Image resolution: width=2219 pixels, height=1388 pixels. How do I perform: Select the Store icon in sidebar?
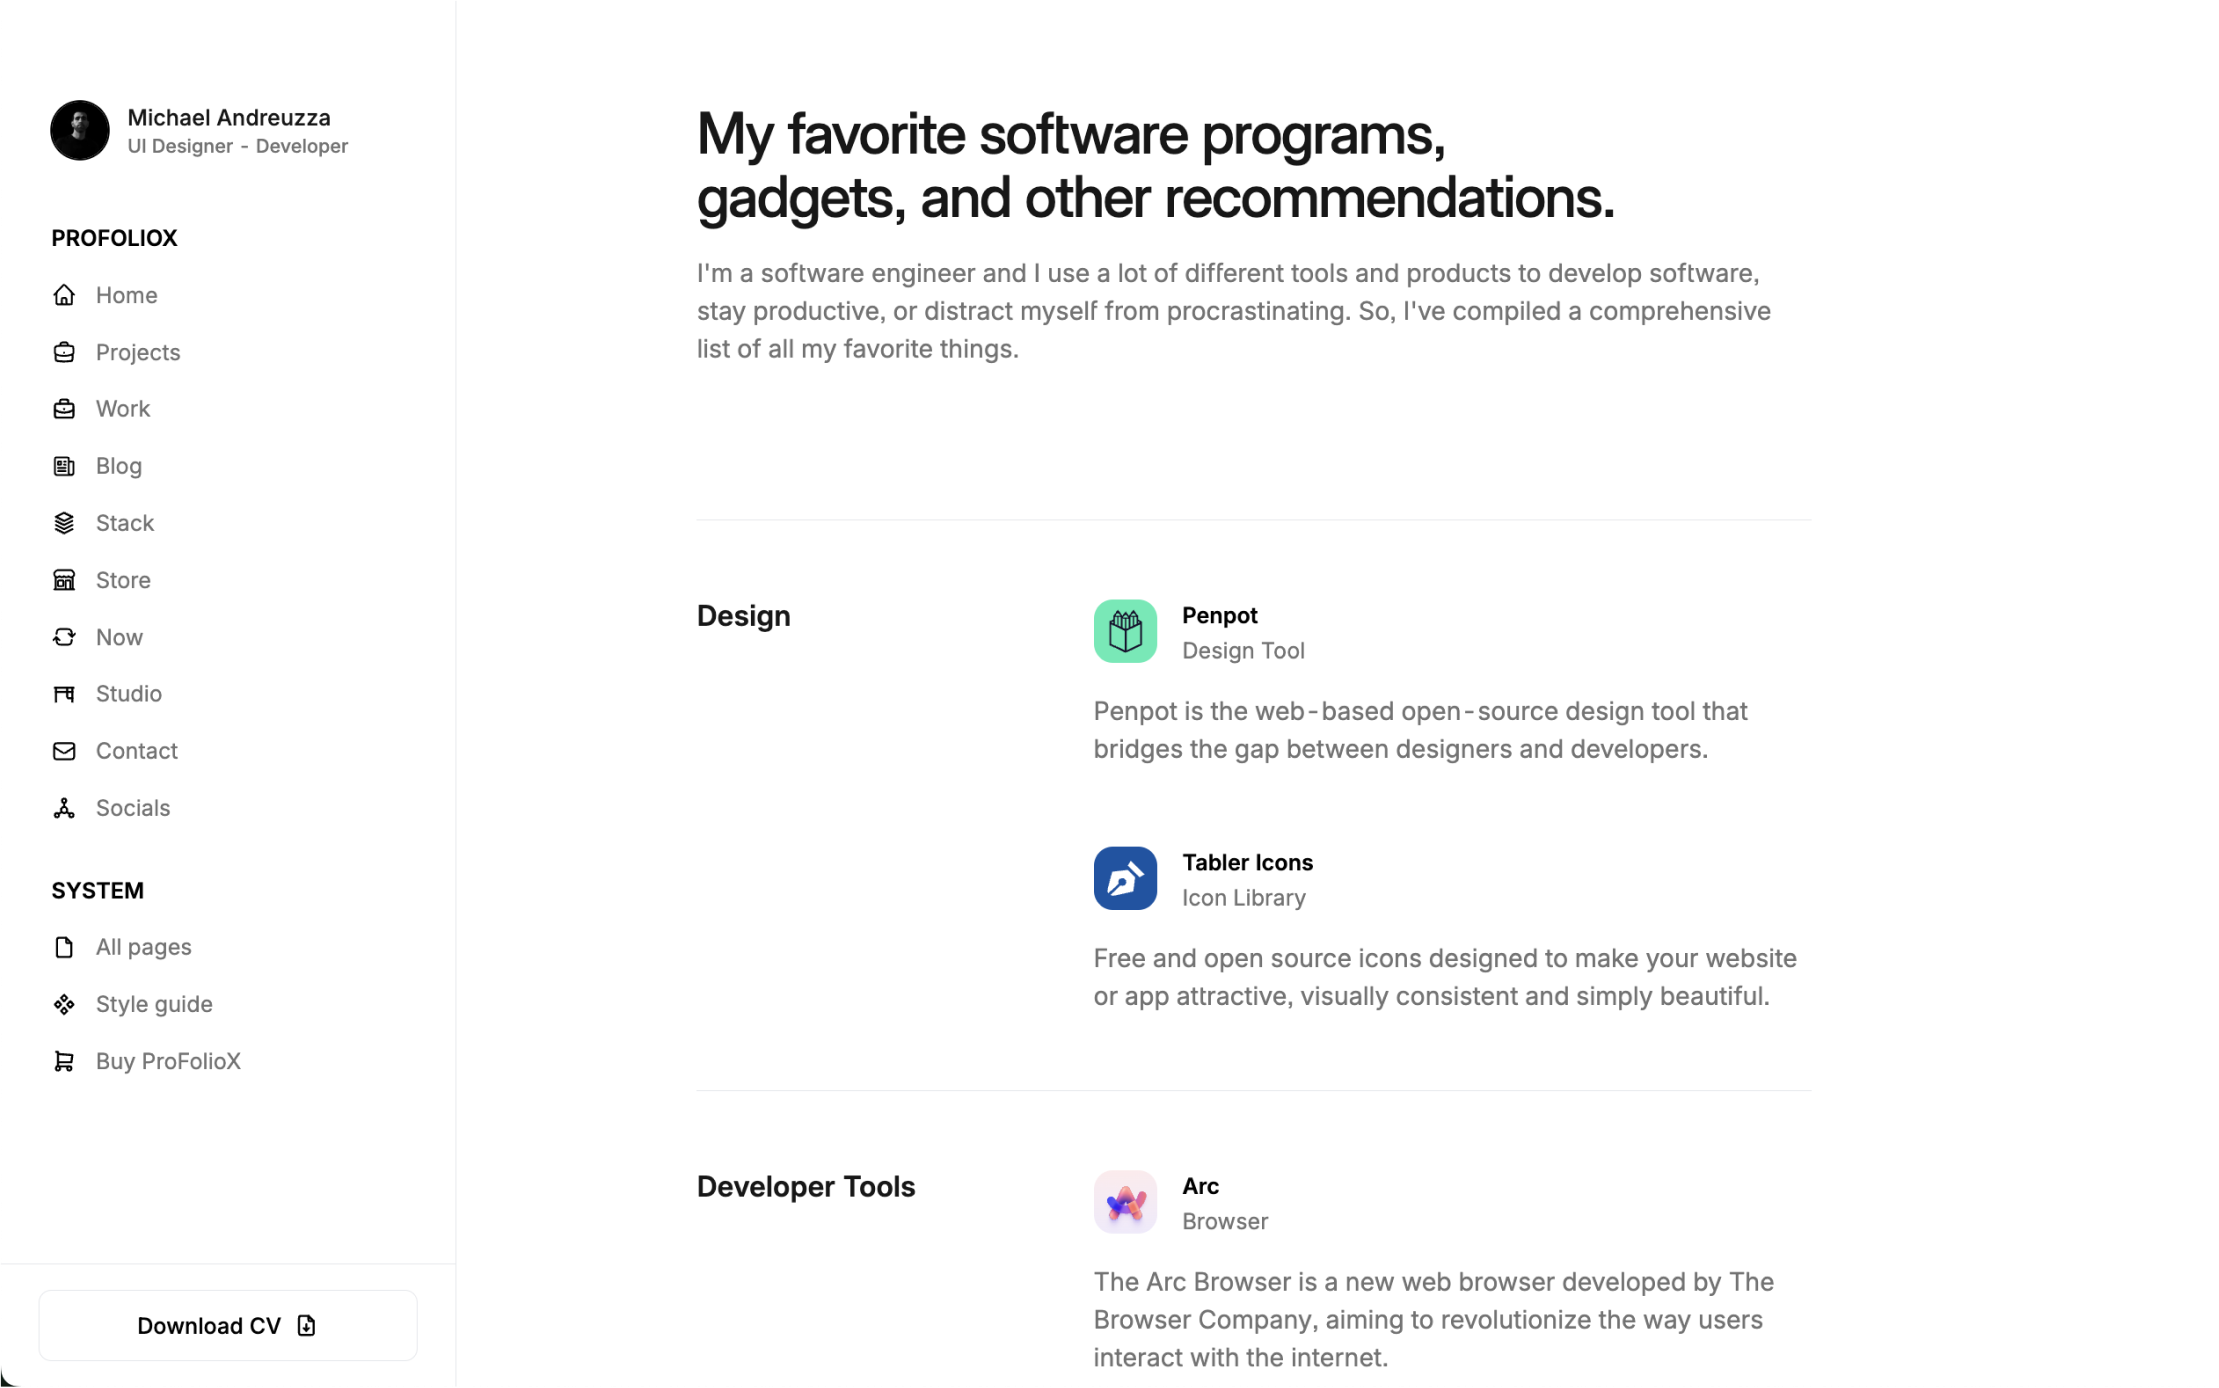pyautogui.click(x=64, y=579)
